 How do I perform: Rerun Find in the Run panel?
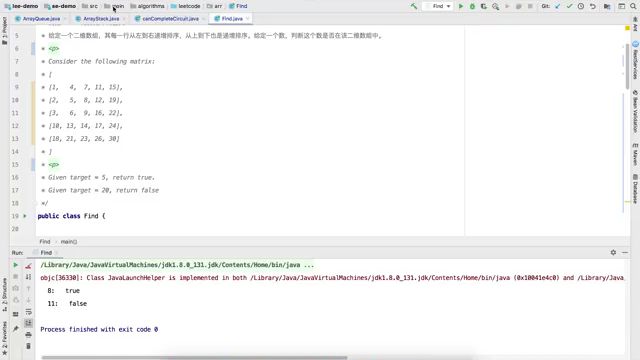16,265
